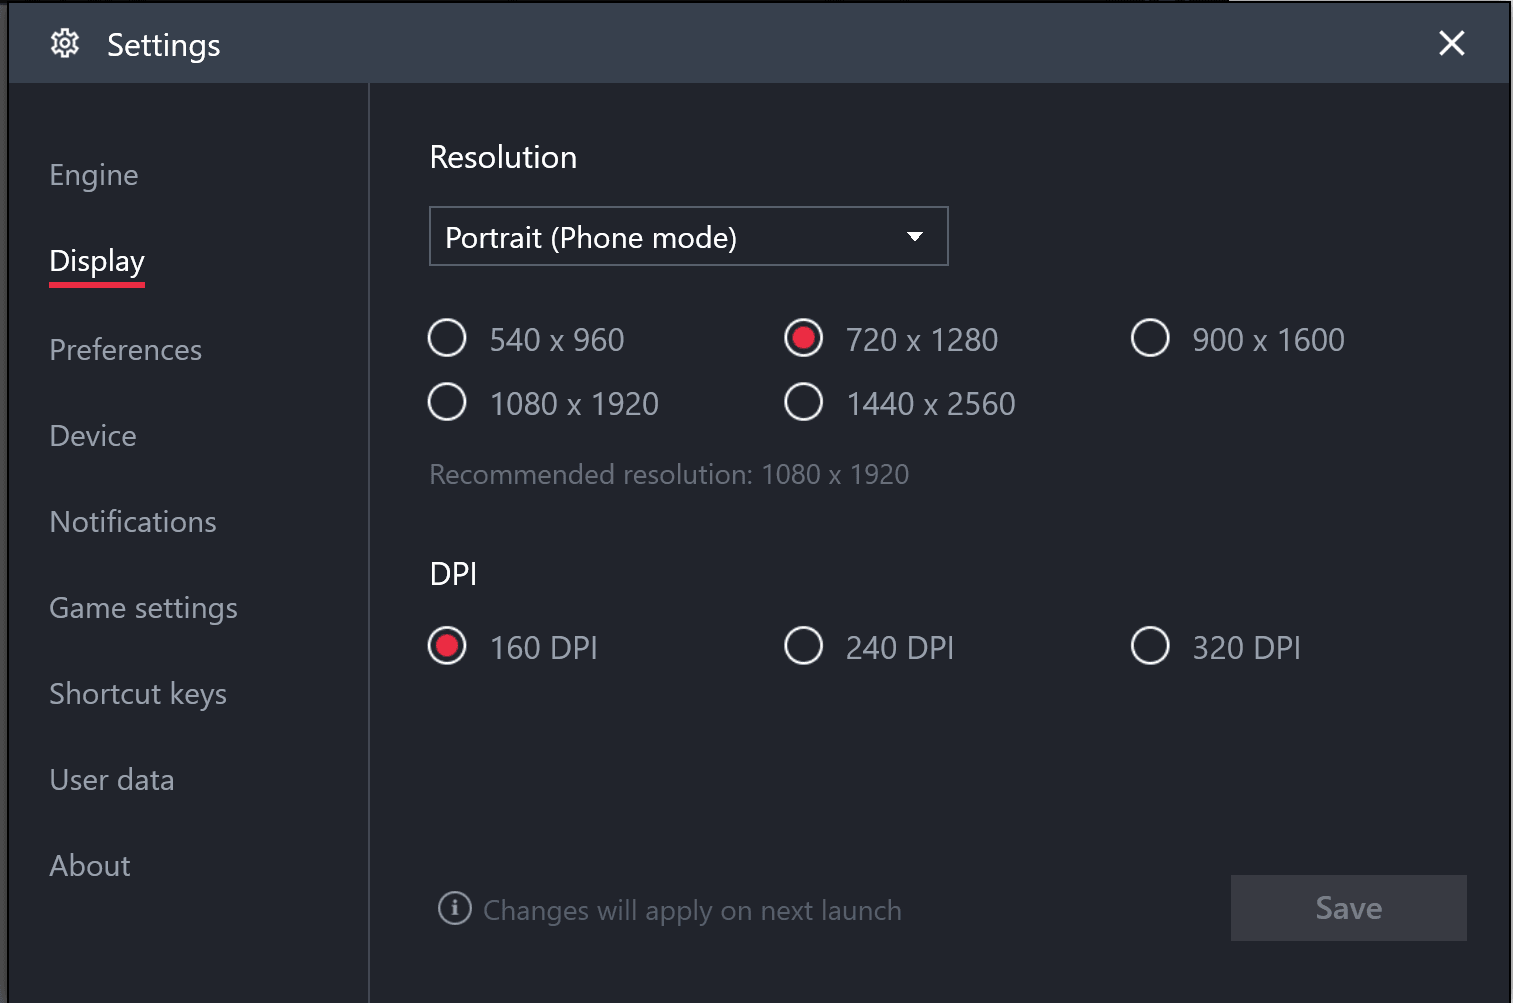This screenshot has height=1003, width=1513.
Task: Choose 900 x 1600 resolution
Action: [1150, 338]
